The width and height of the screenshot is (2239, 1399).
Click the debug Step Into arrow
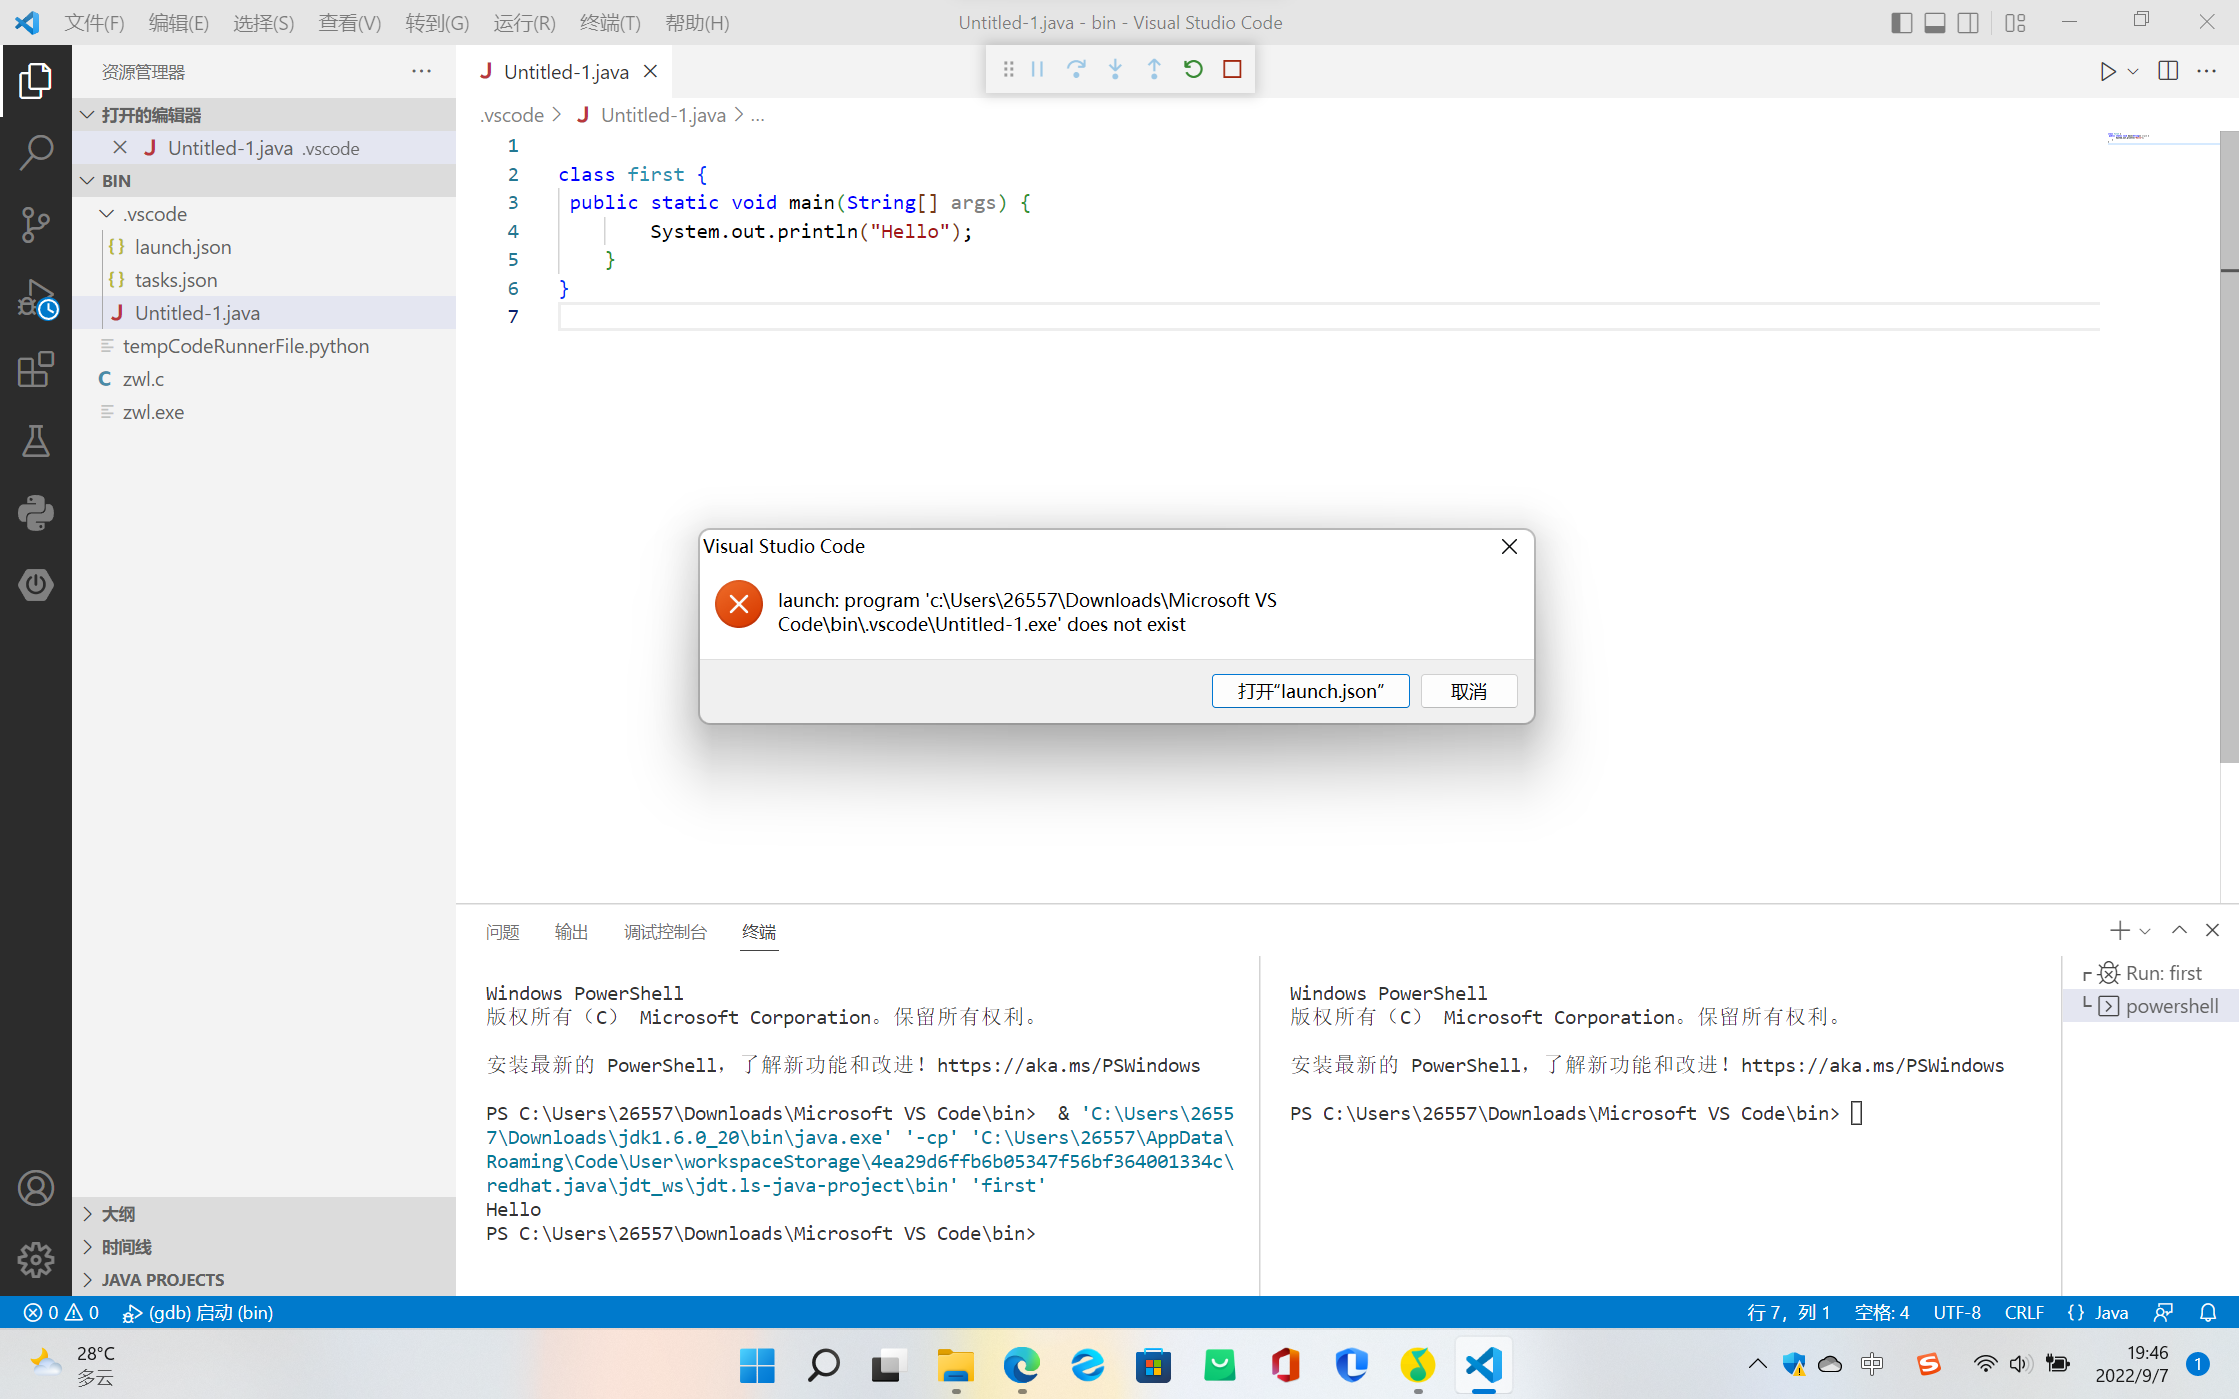click(x=1115, y=69)
